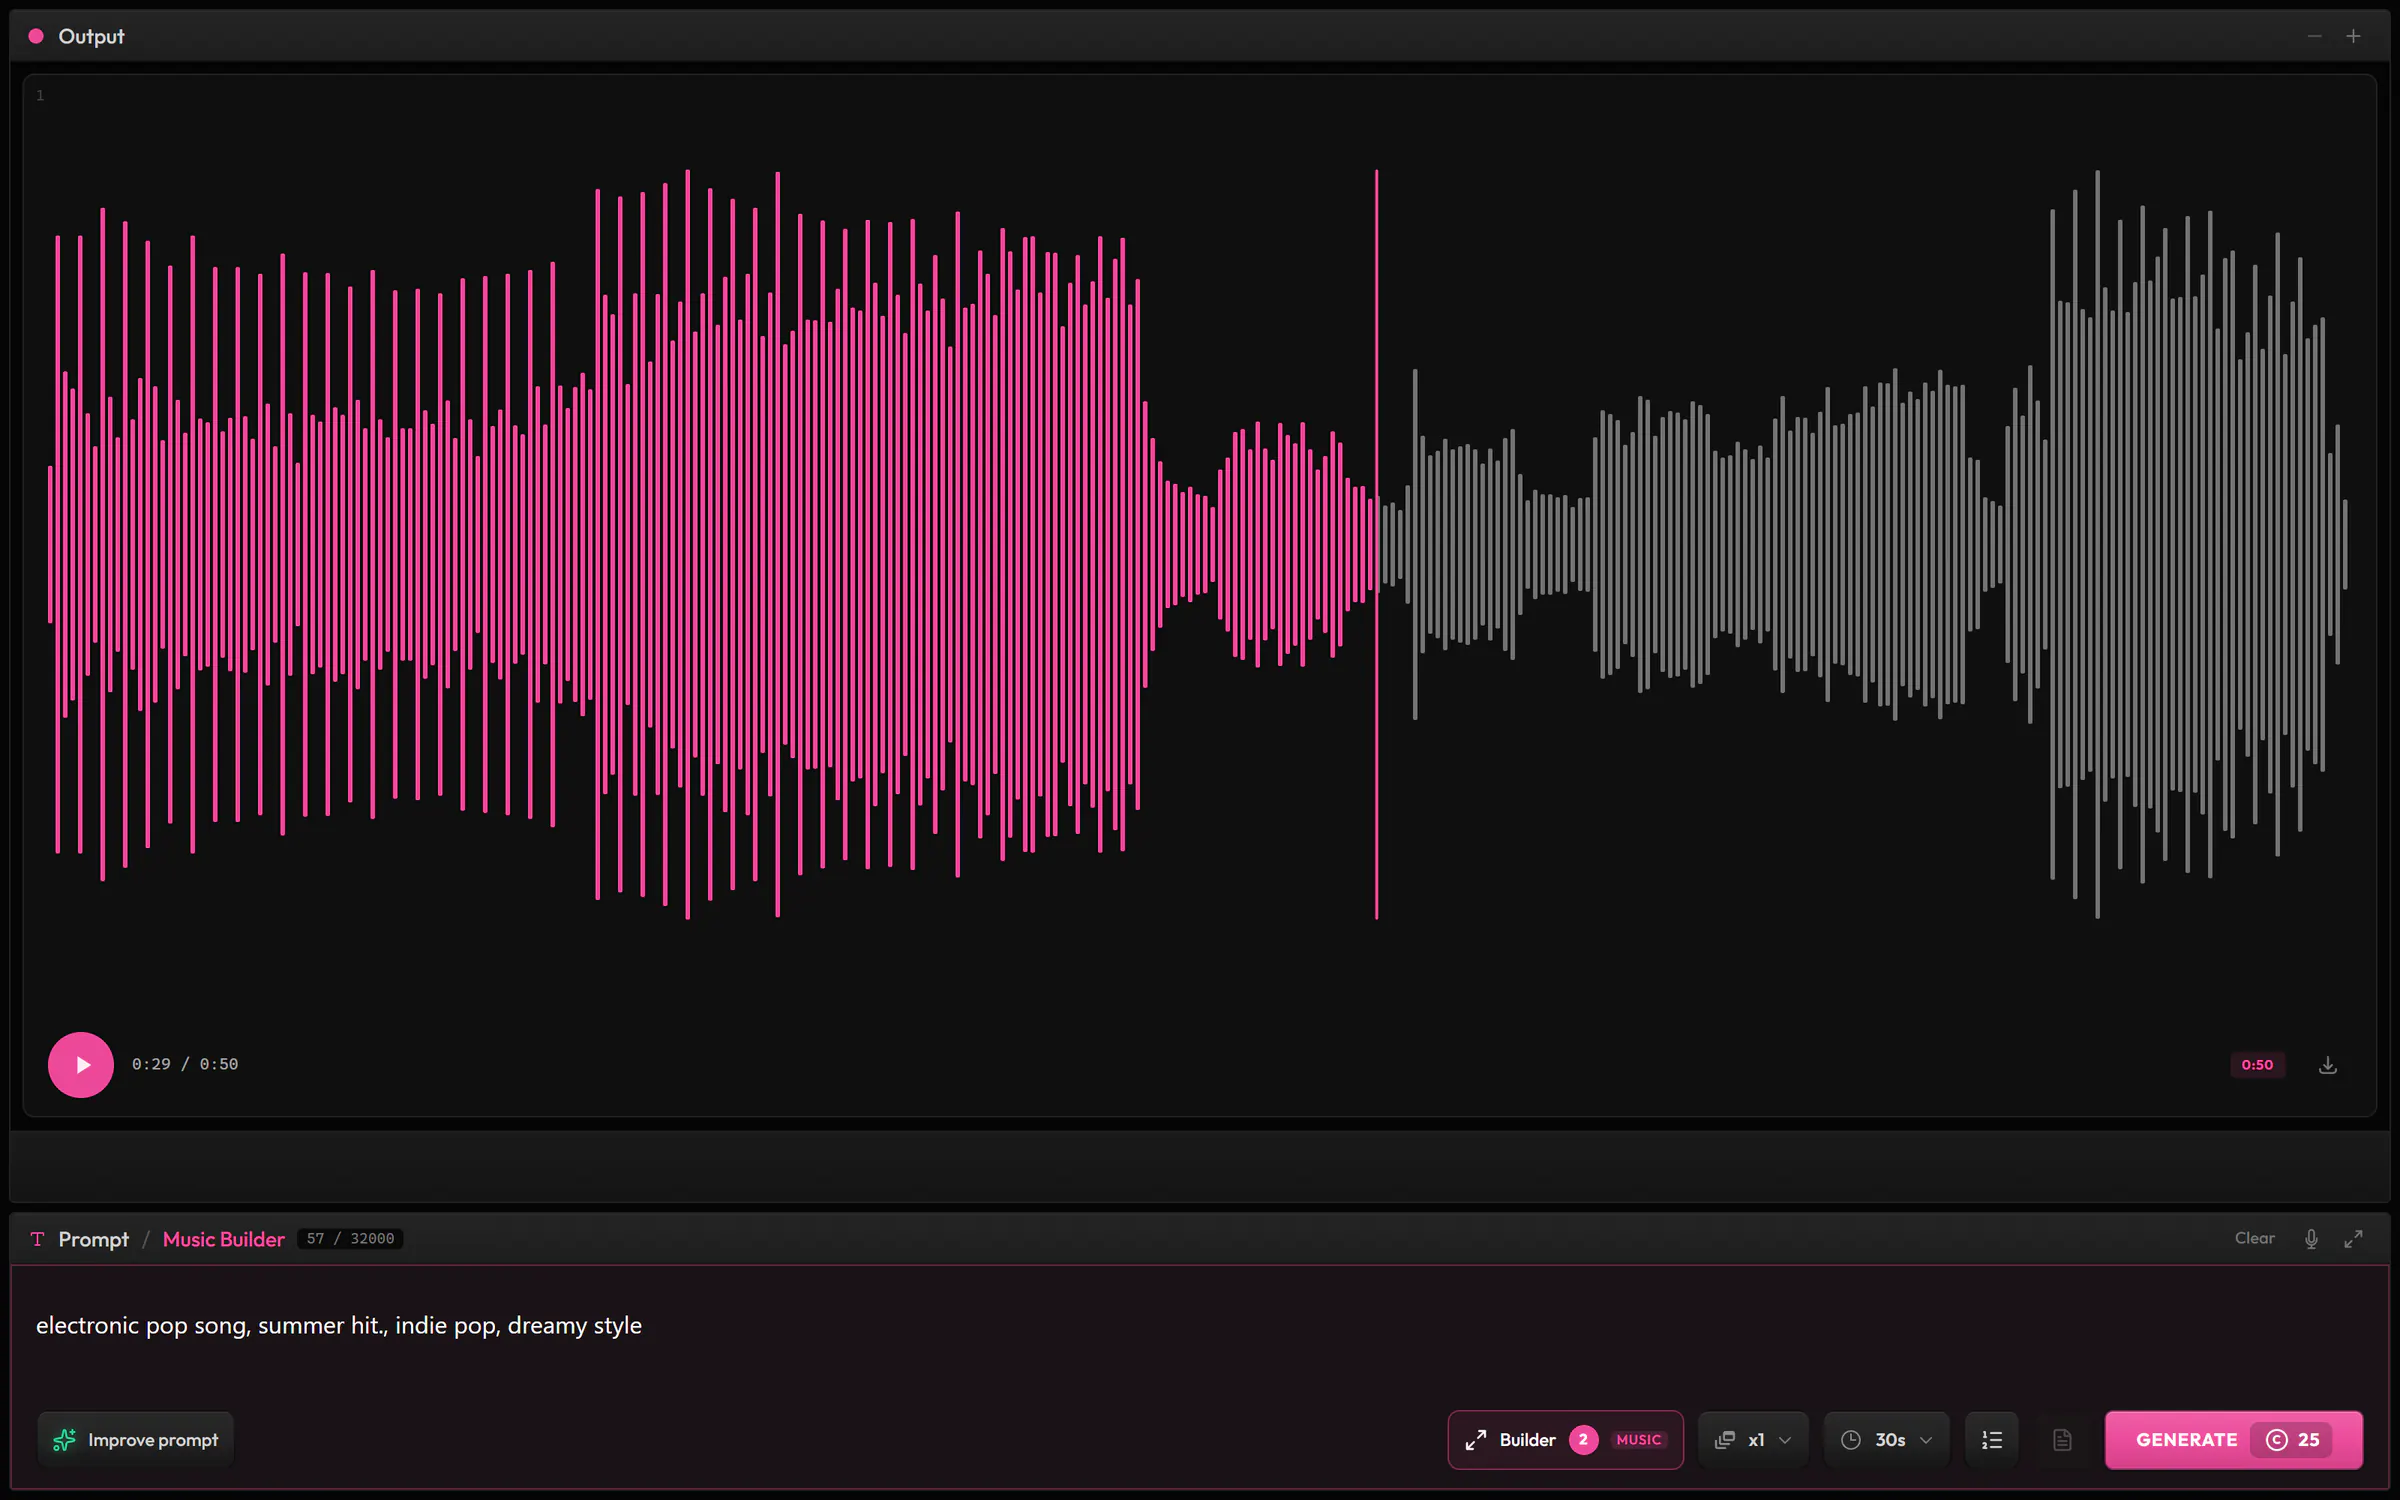Image resolution: width=2400 pixels, height=1500 pixels.
Task: Open the x1 variations dropdown
Action: (x=1753, y=1439)
